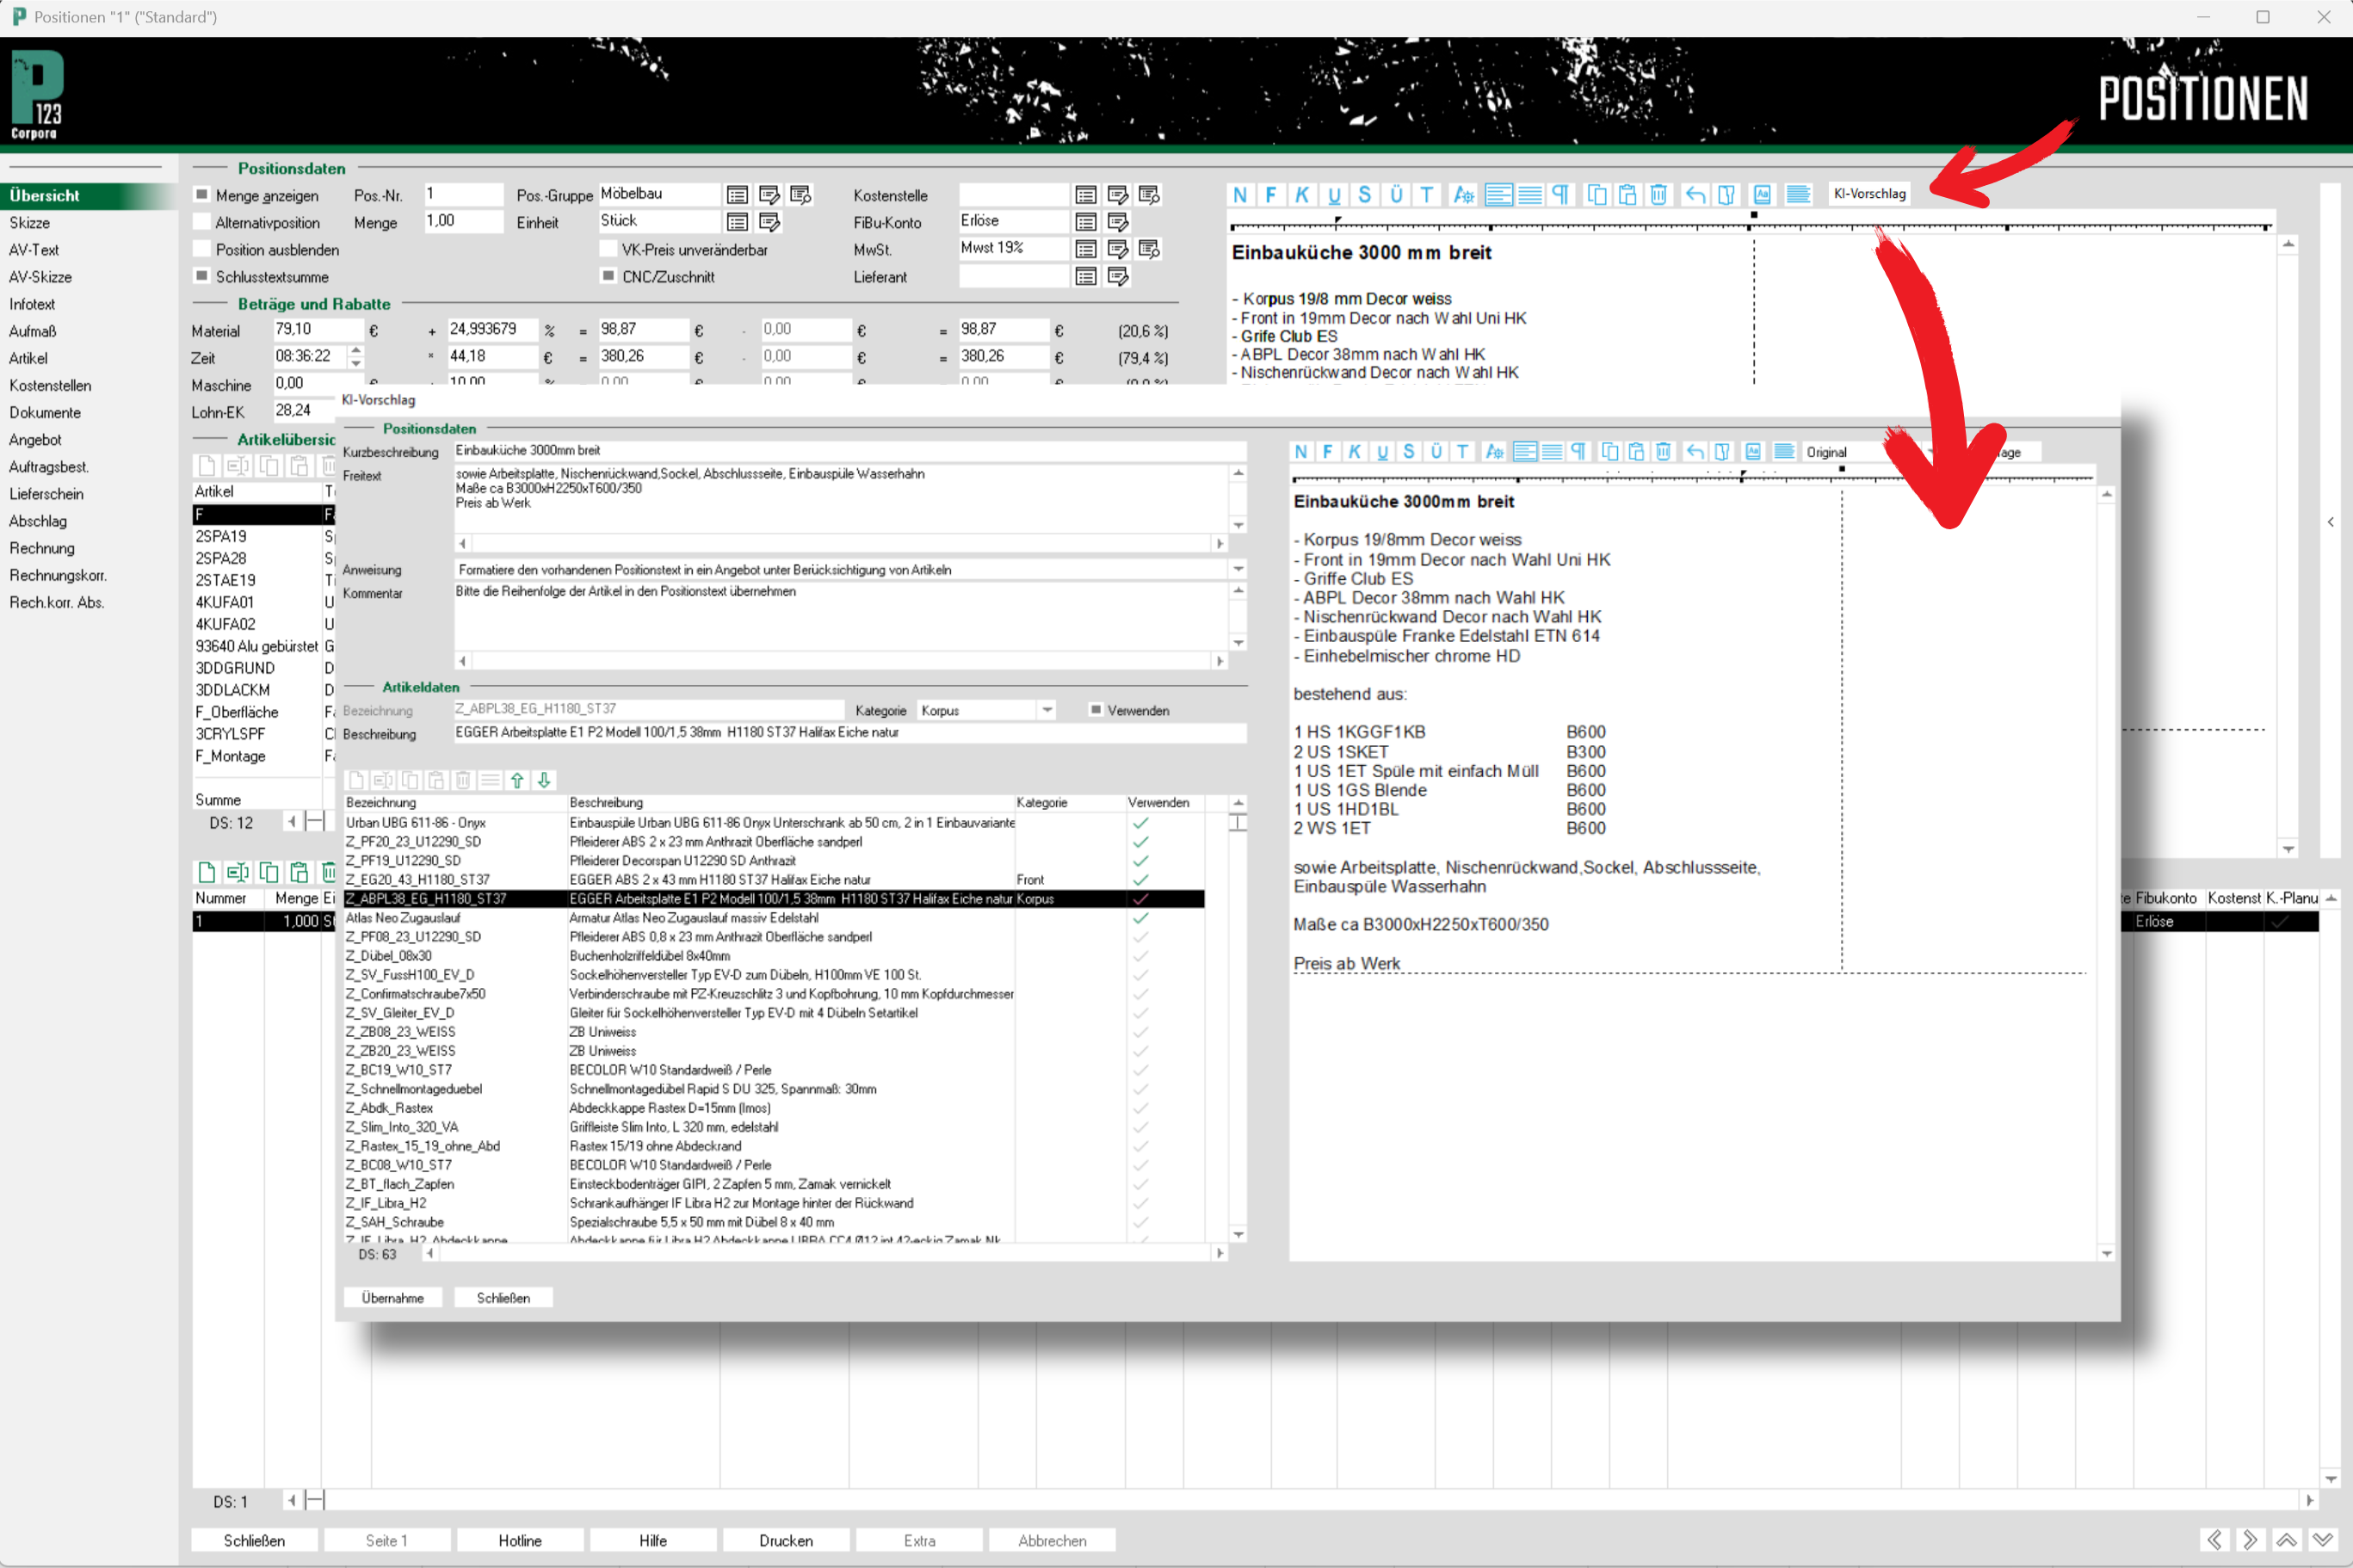Open the Anweisung dropdown
2353x1568 pixels.
click(x=1238, y=569)
